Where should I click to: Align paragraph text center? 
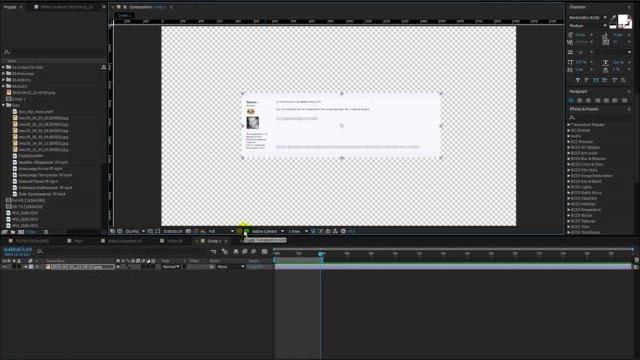pyautogui.click(x=580, y=100)
